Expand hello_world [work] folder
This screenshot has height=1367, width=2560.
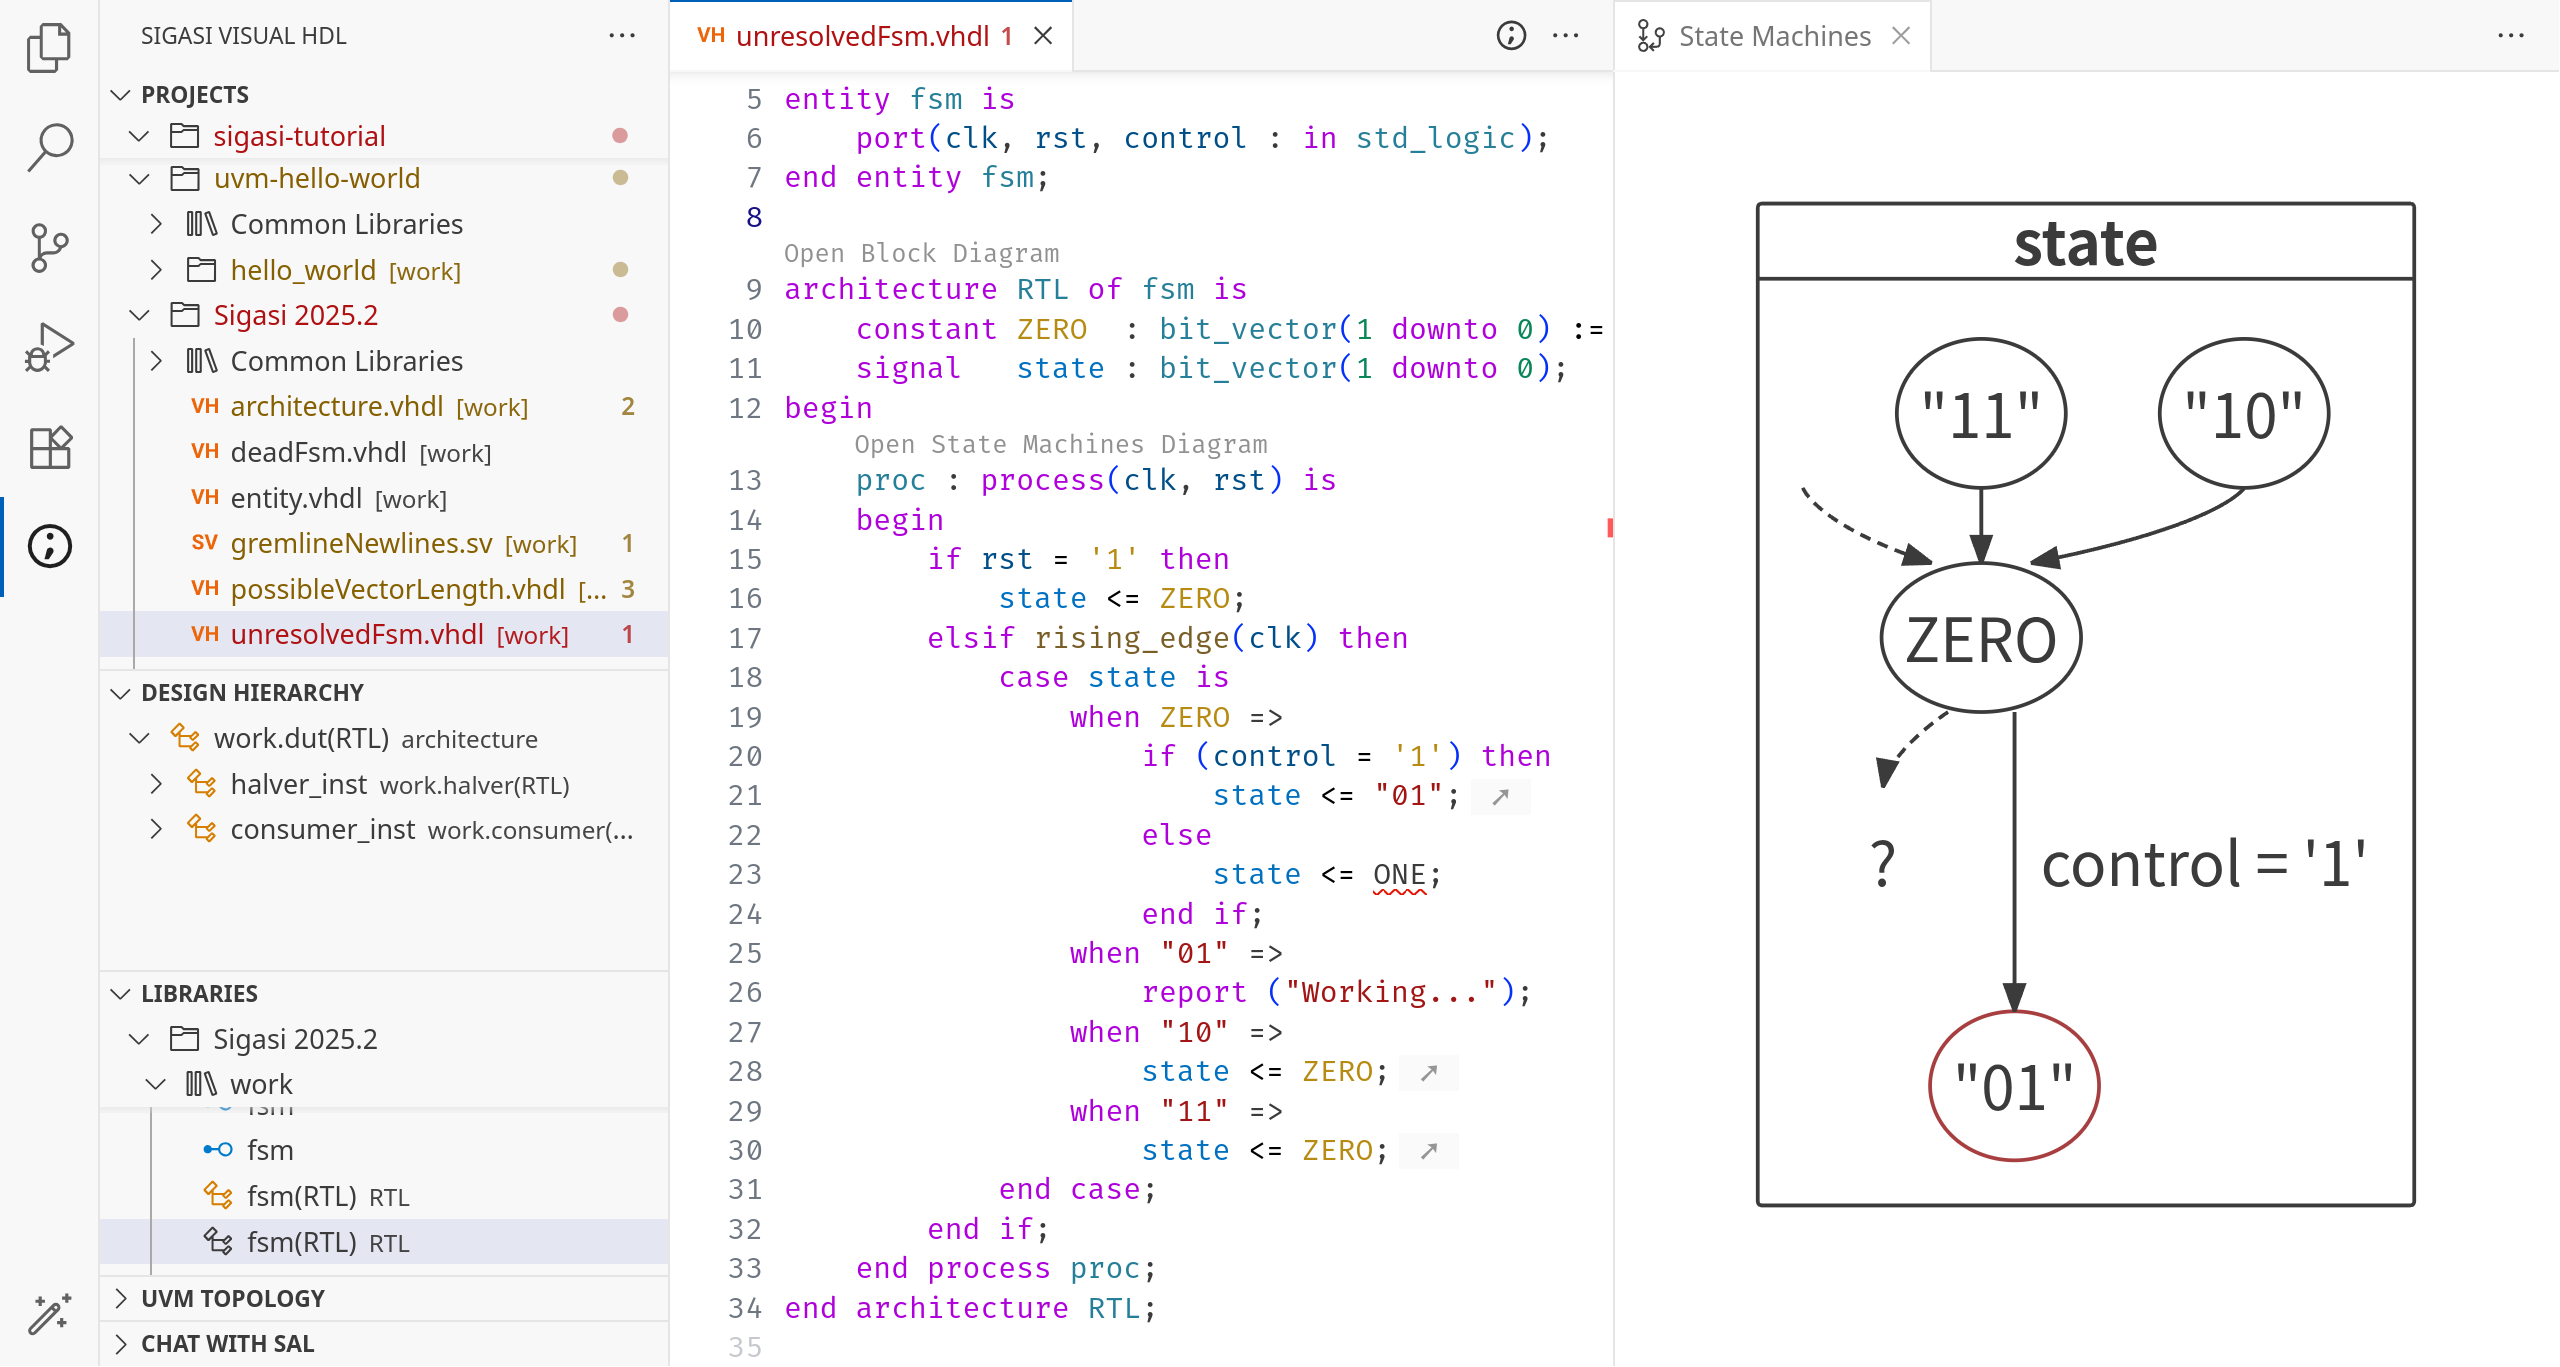(x=156, y=270)
